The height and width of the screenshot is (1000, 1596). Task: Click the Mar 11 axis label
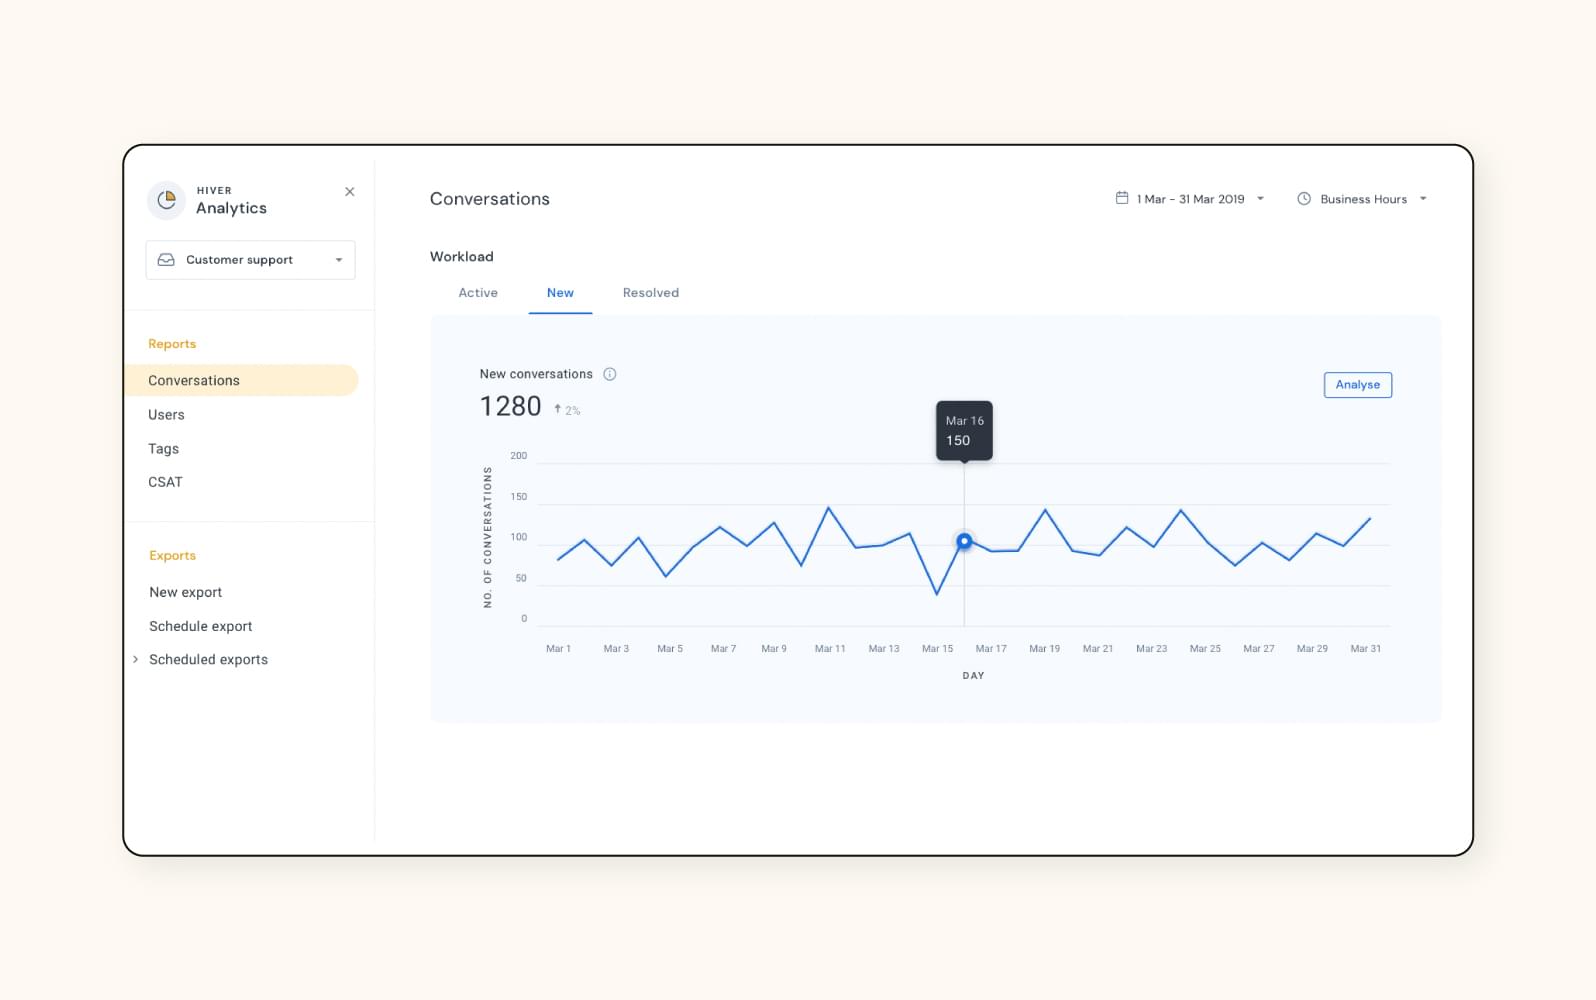[830, 649]
